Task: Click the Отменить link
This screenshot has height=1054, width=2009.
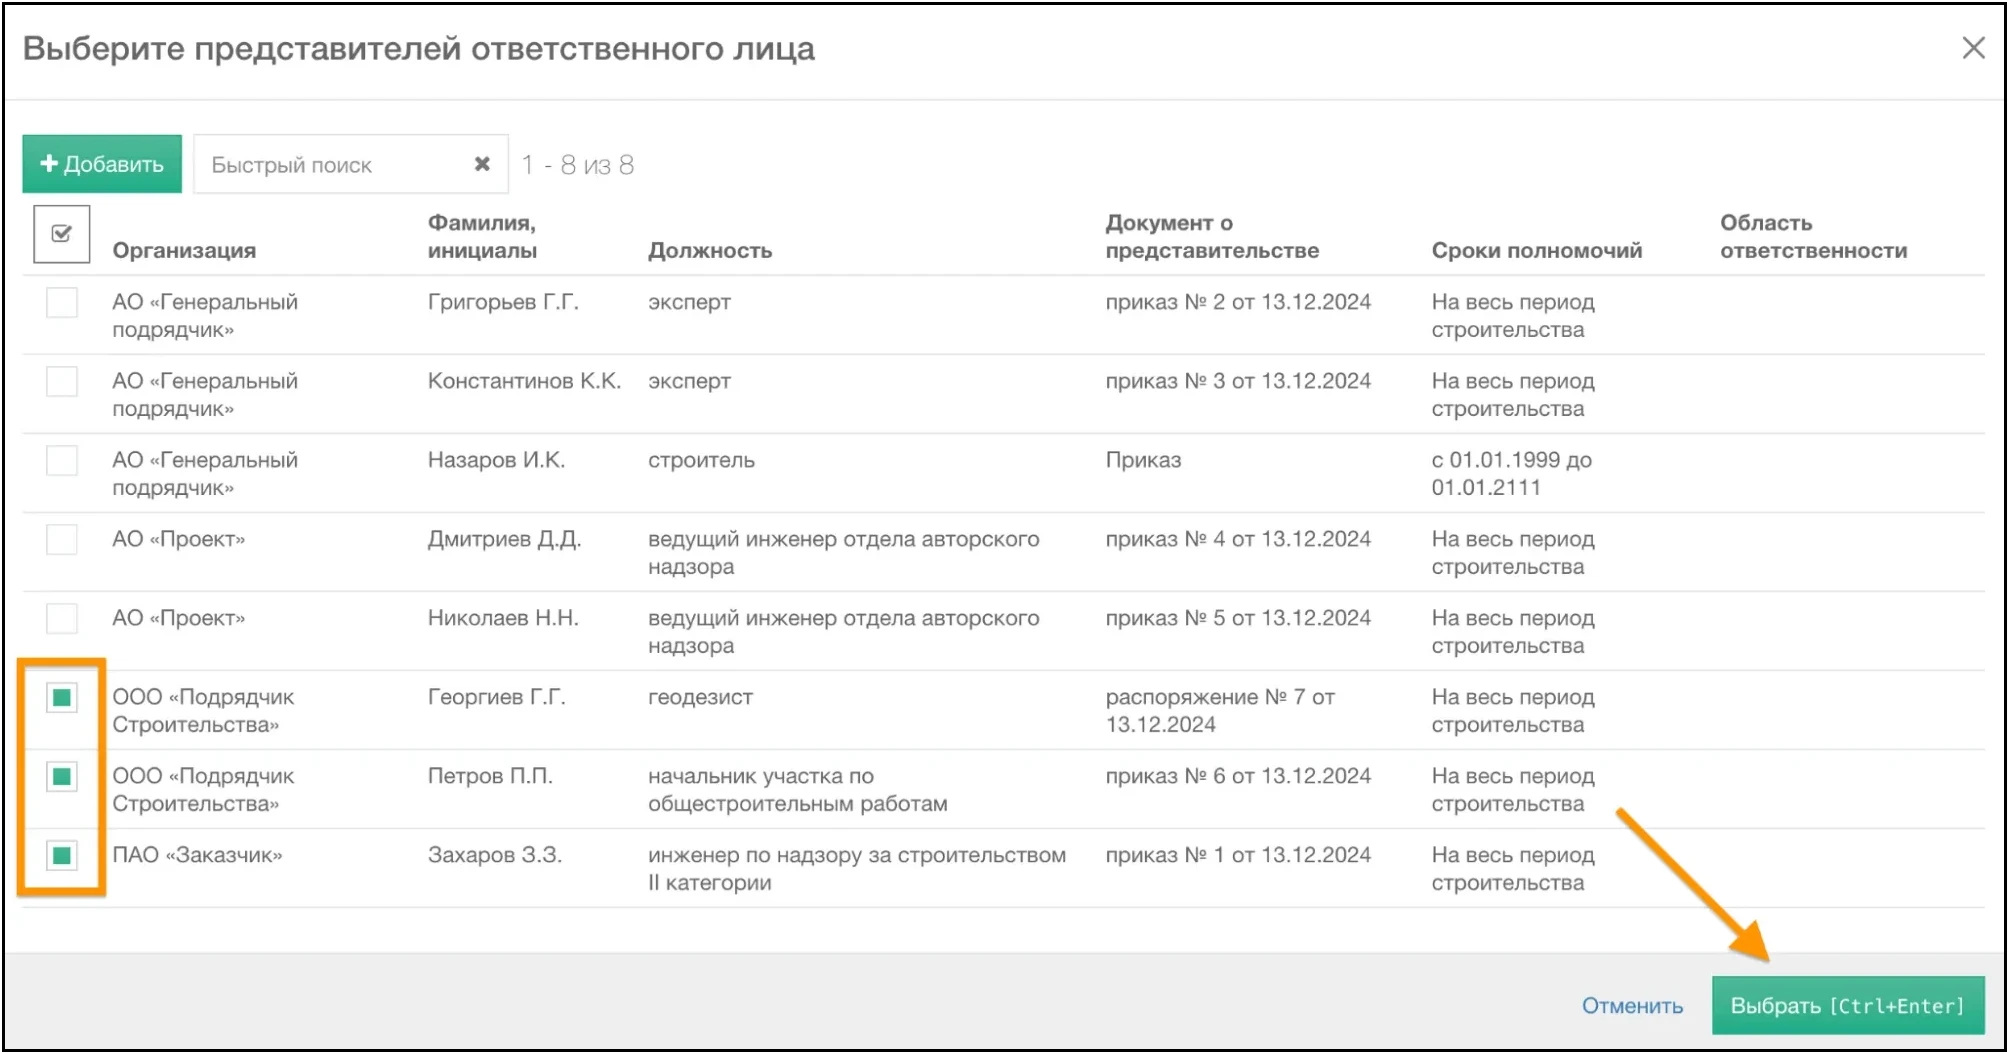Action: click(x=1631, y=1006)
